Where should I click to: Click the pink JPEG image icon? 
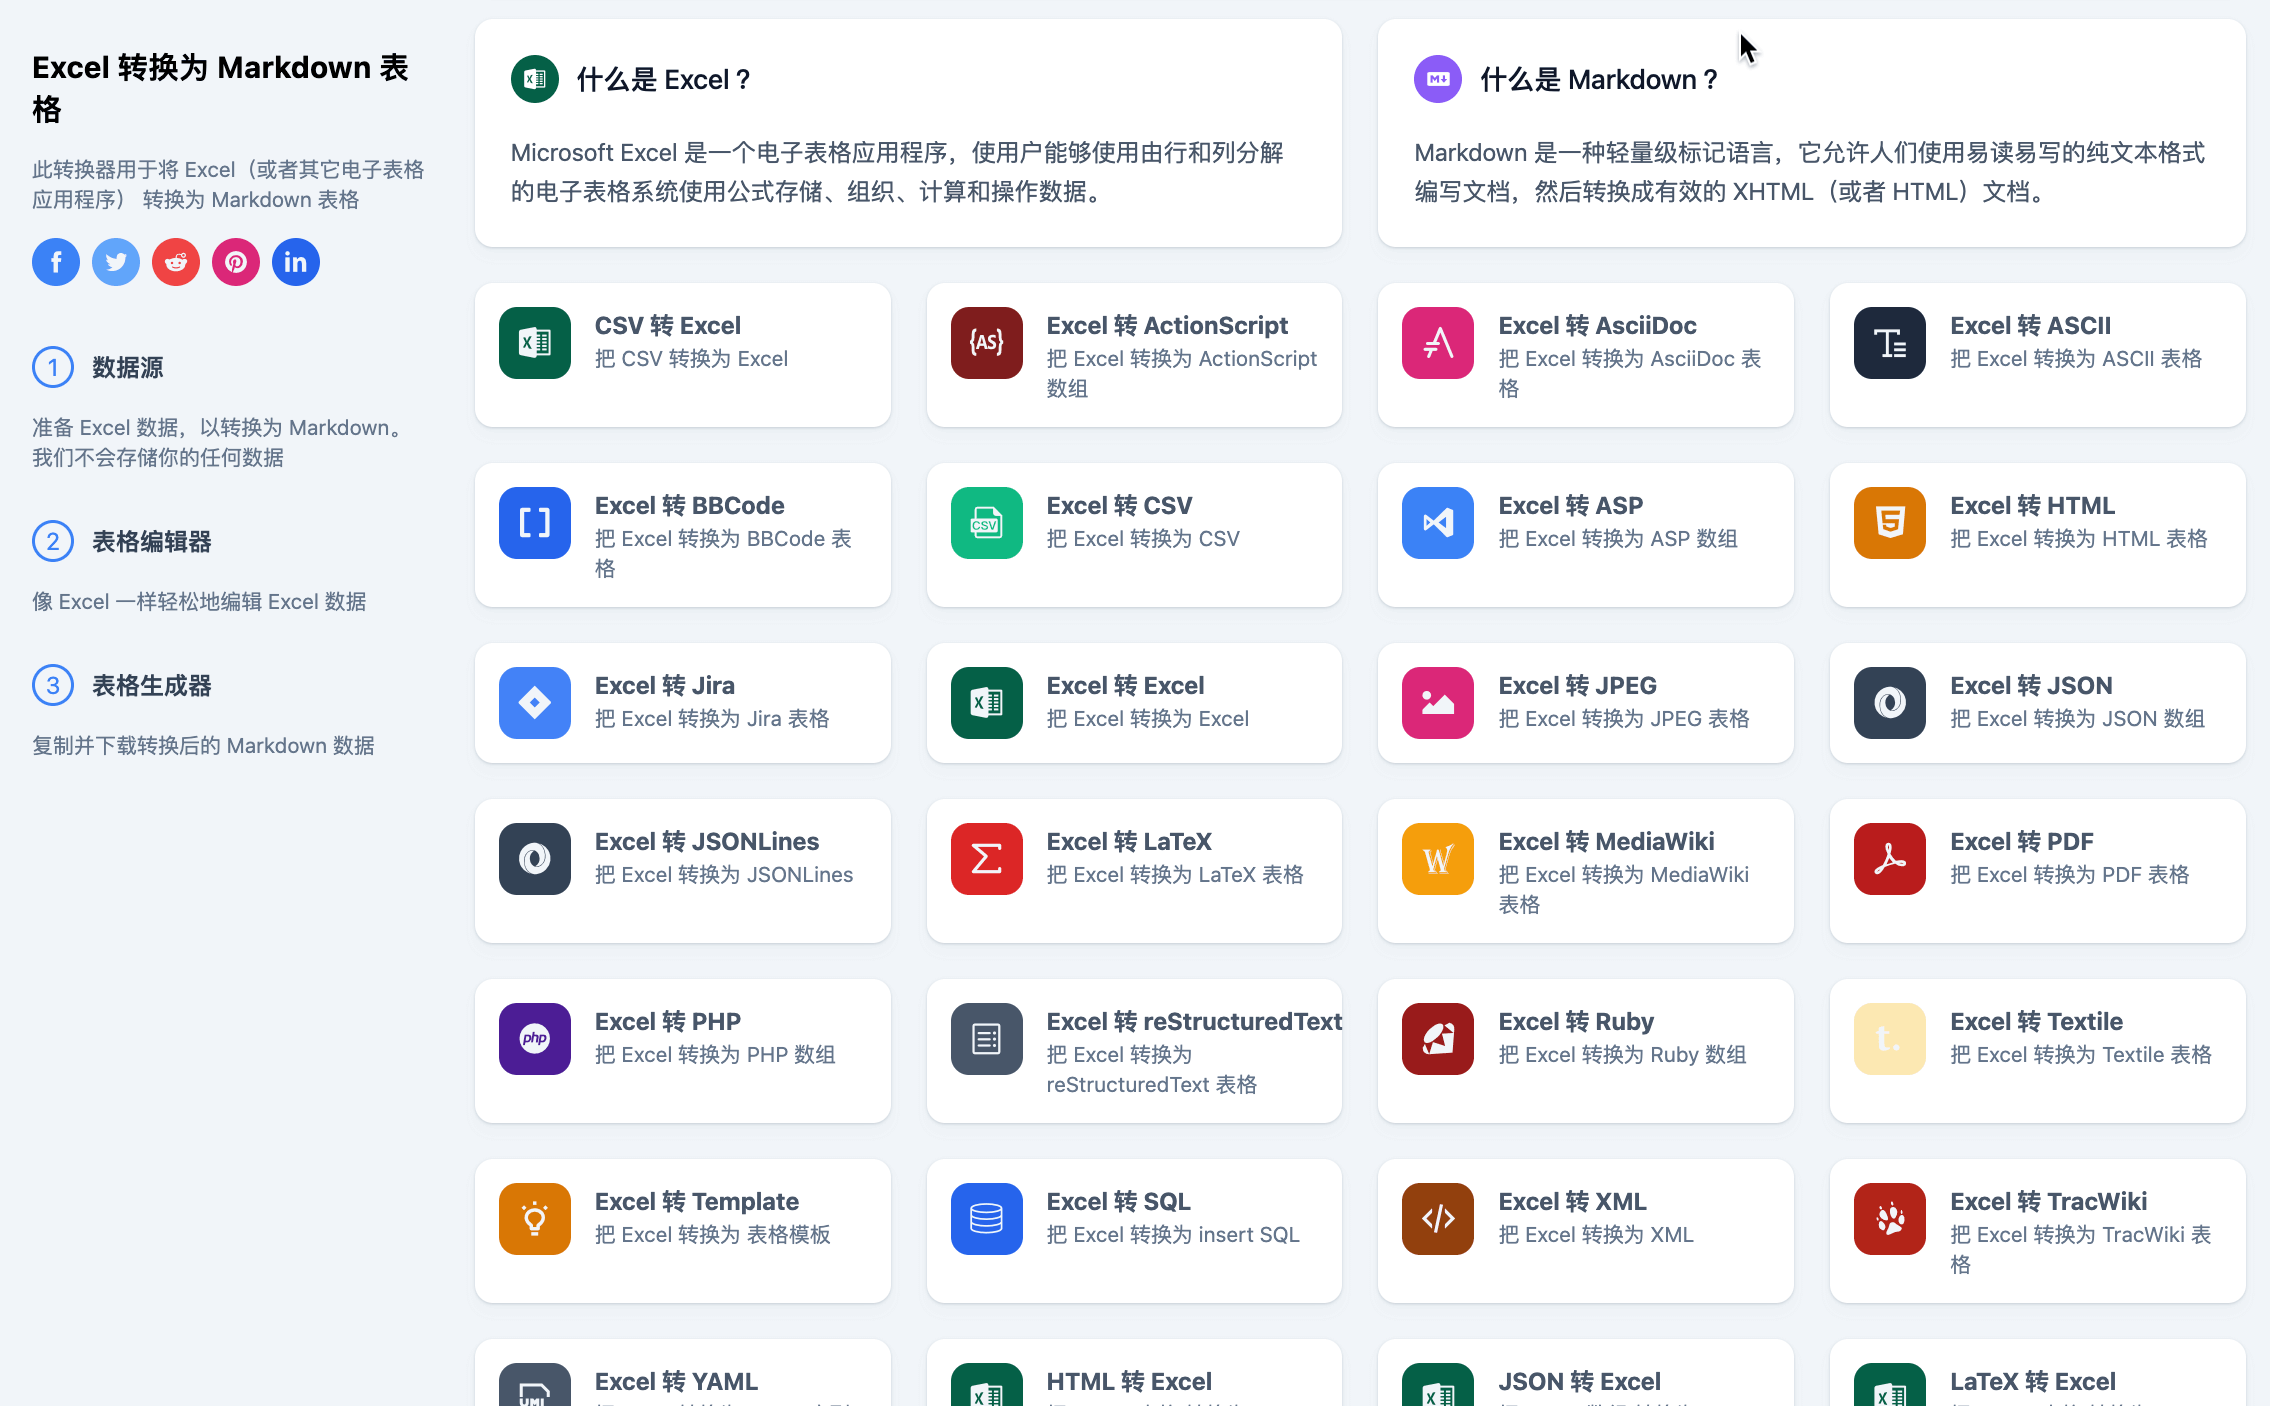1438,703
